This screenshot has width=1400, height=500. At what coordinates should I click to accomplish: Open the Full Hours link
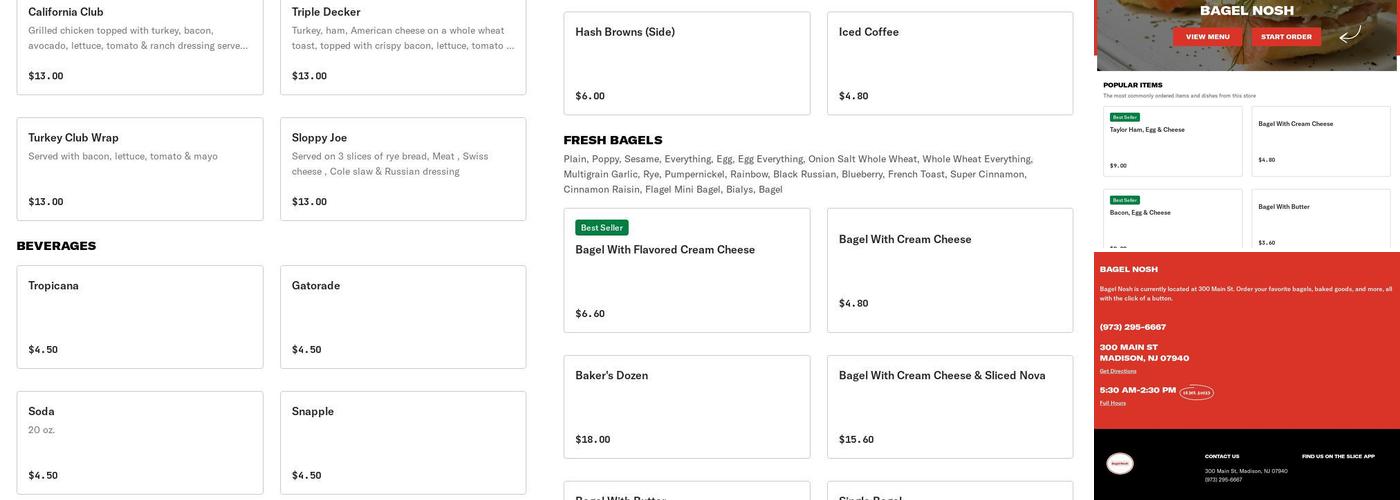[x=1112, y=403]
